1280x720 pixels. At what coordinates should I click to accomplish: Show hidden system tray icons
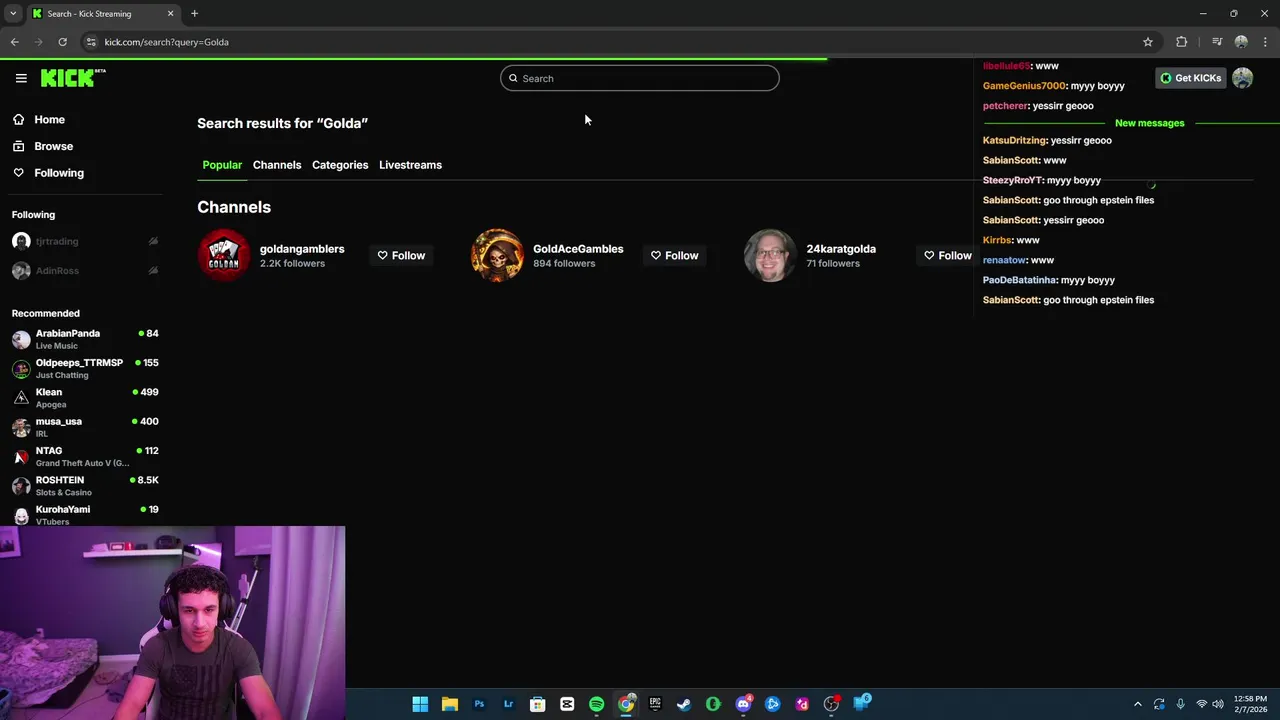pyautogui.click(x=1137, y=704)
